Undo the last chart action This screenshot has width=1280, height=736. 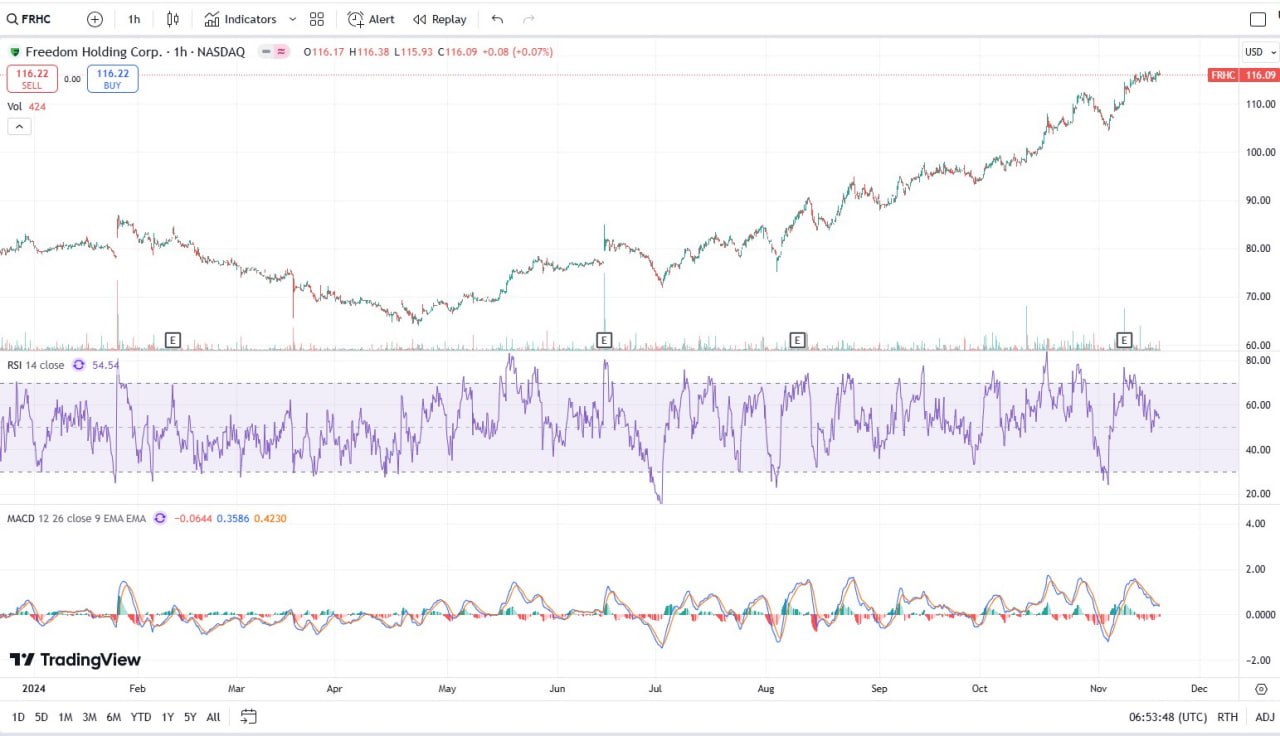(x=498, y=19)
